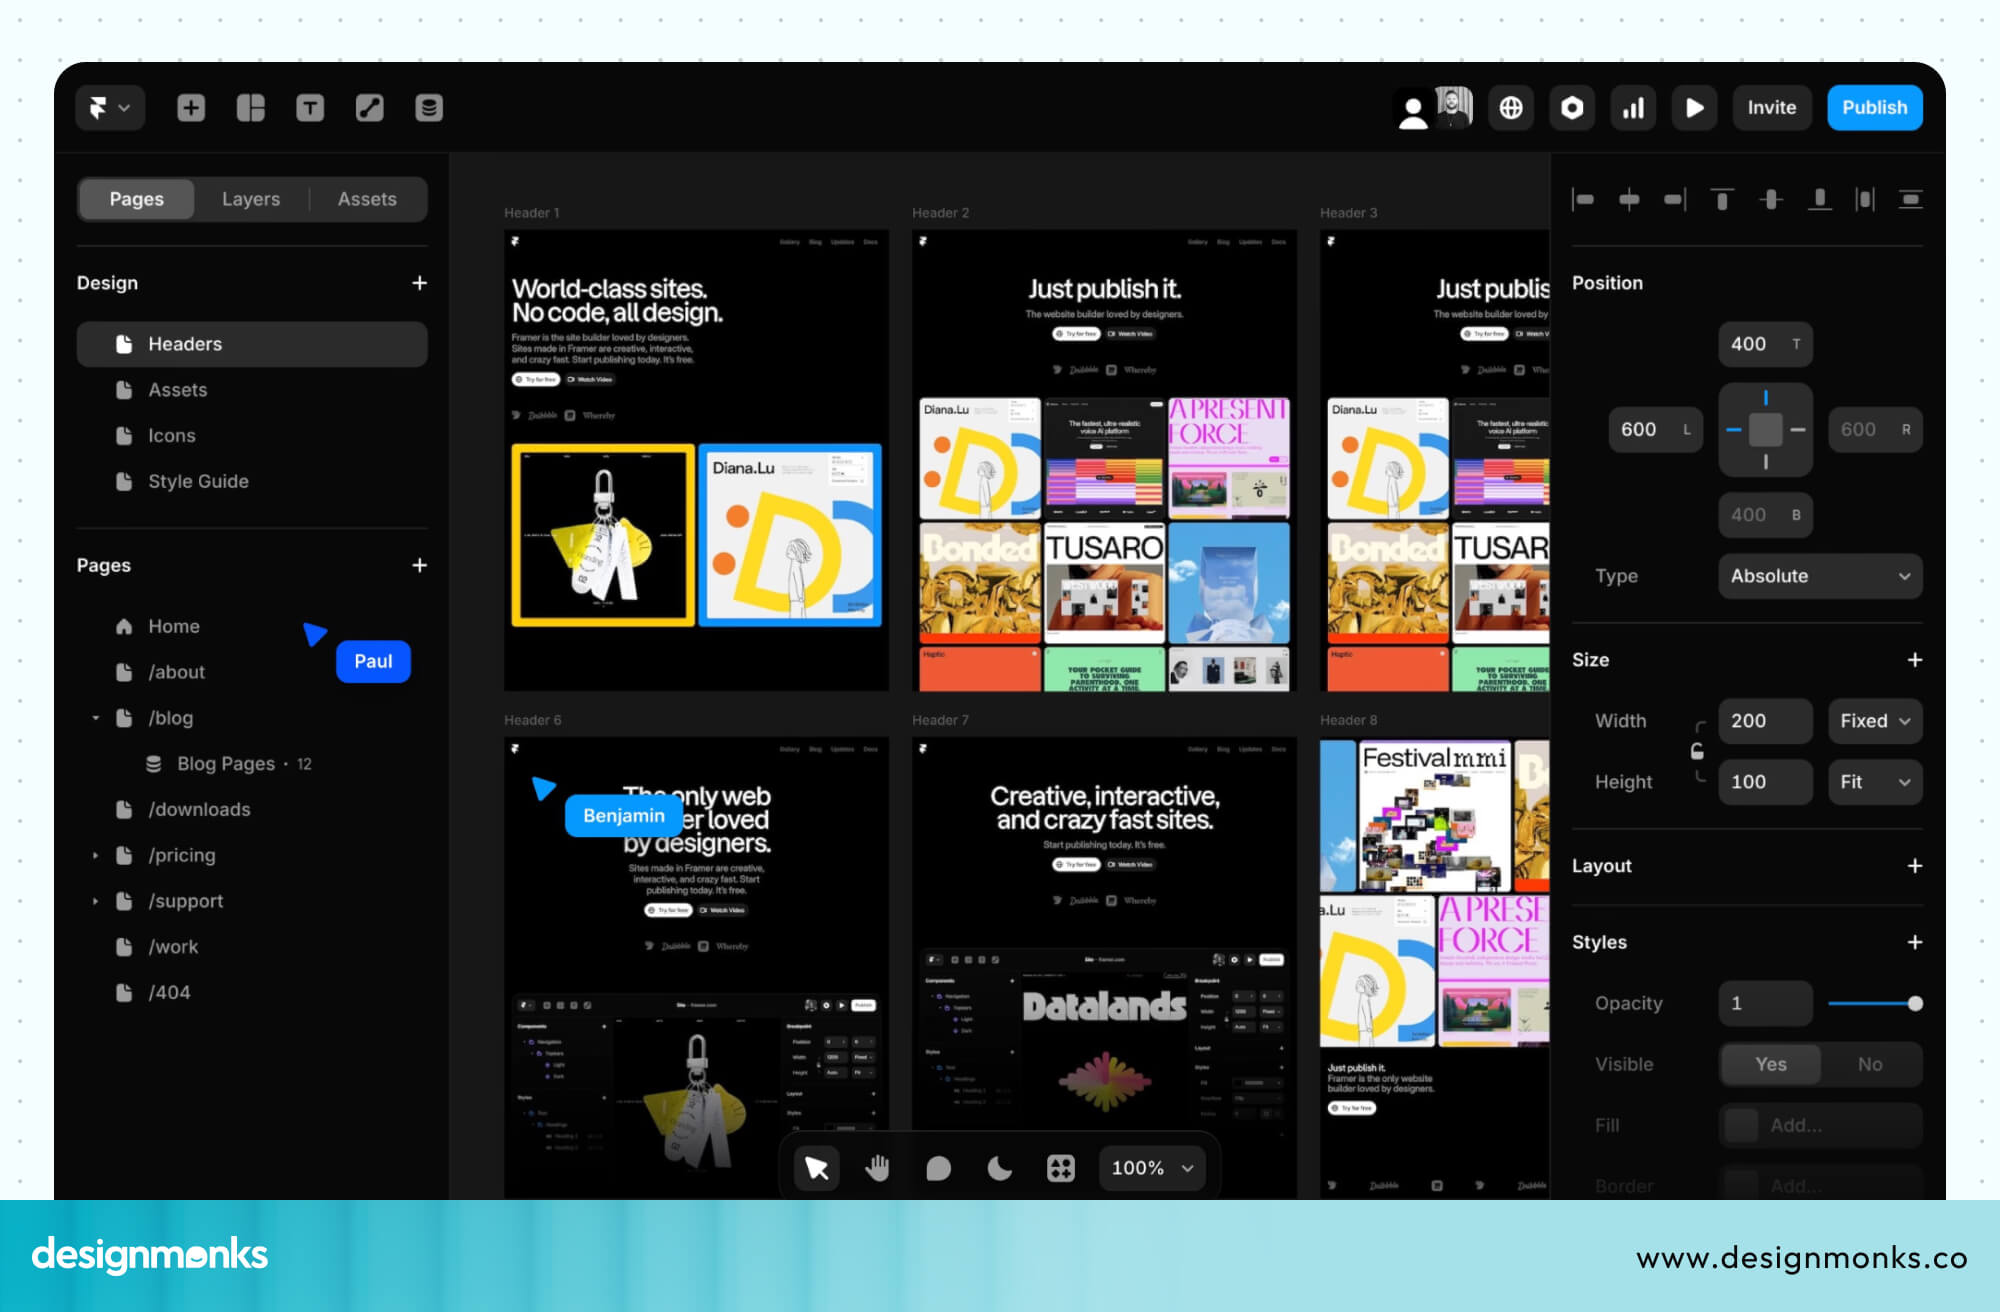The image size is (2000, 1312).
Task: Toggle the aspect ratio lock icon
Action: coord(1697,751)
